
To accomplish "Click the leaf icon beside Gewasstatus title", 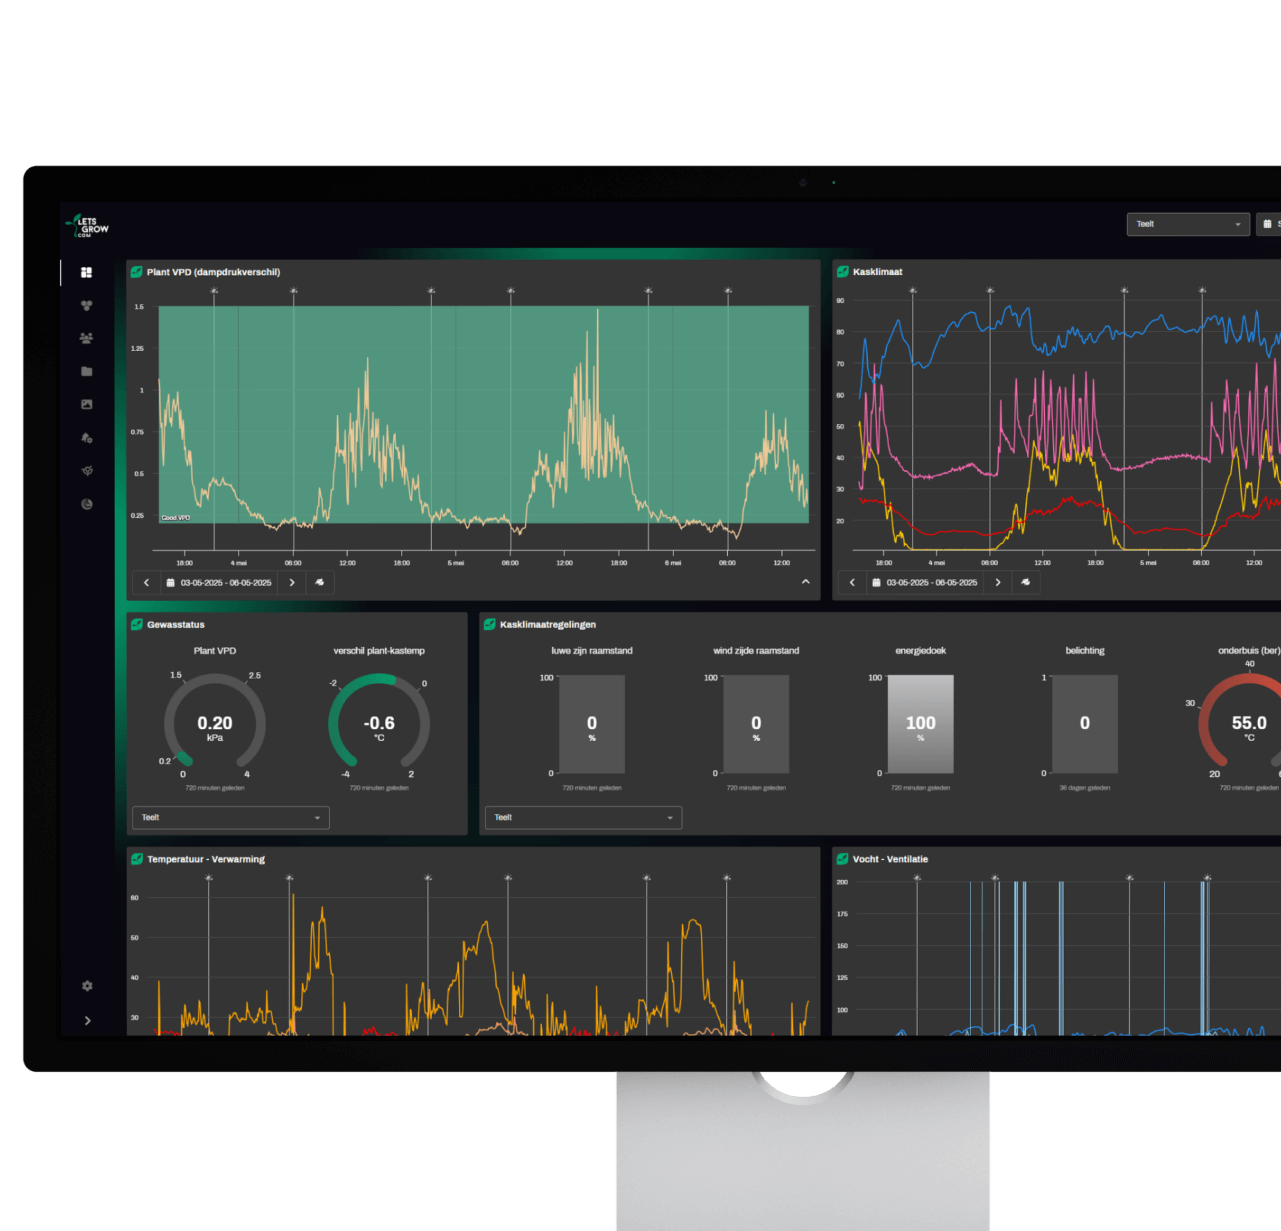I will click(x=136, y=624).
